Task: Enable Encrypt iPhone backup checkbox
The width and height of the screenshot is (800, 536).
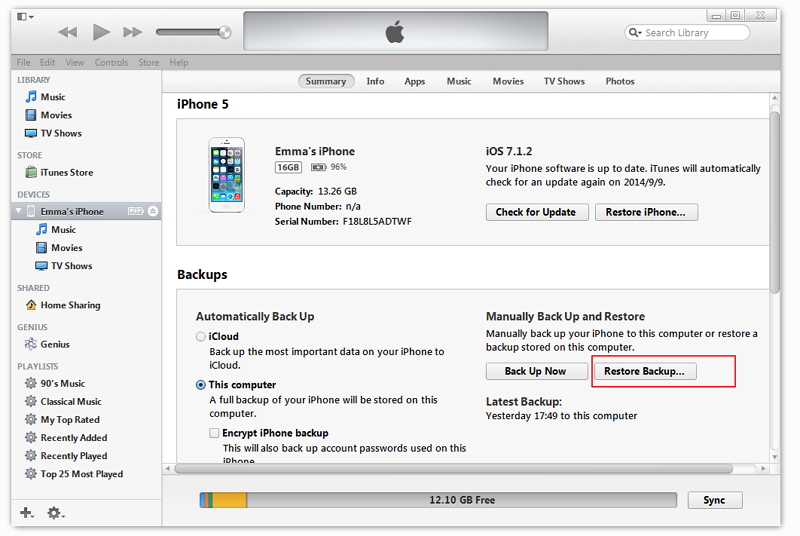Action: pos(214,433)
